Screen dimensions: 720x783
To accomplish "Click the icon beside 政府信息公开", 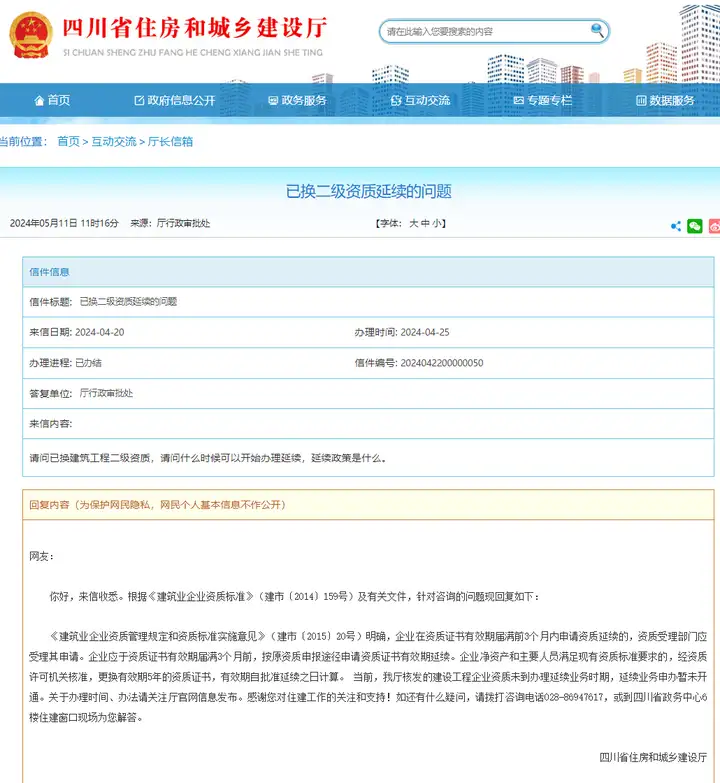I will tap(139, 101).
